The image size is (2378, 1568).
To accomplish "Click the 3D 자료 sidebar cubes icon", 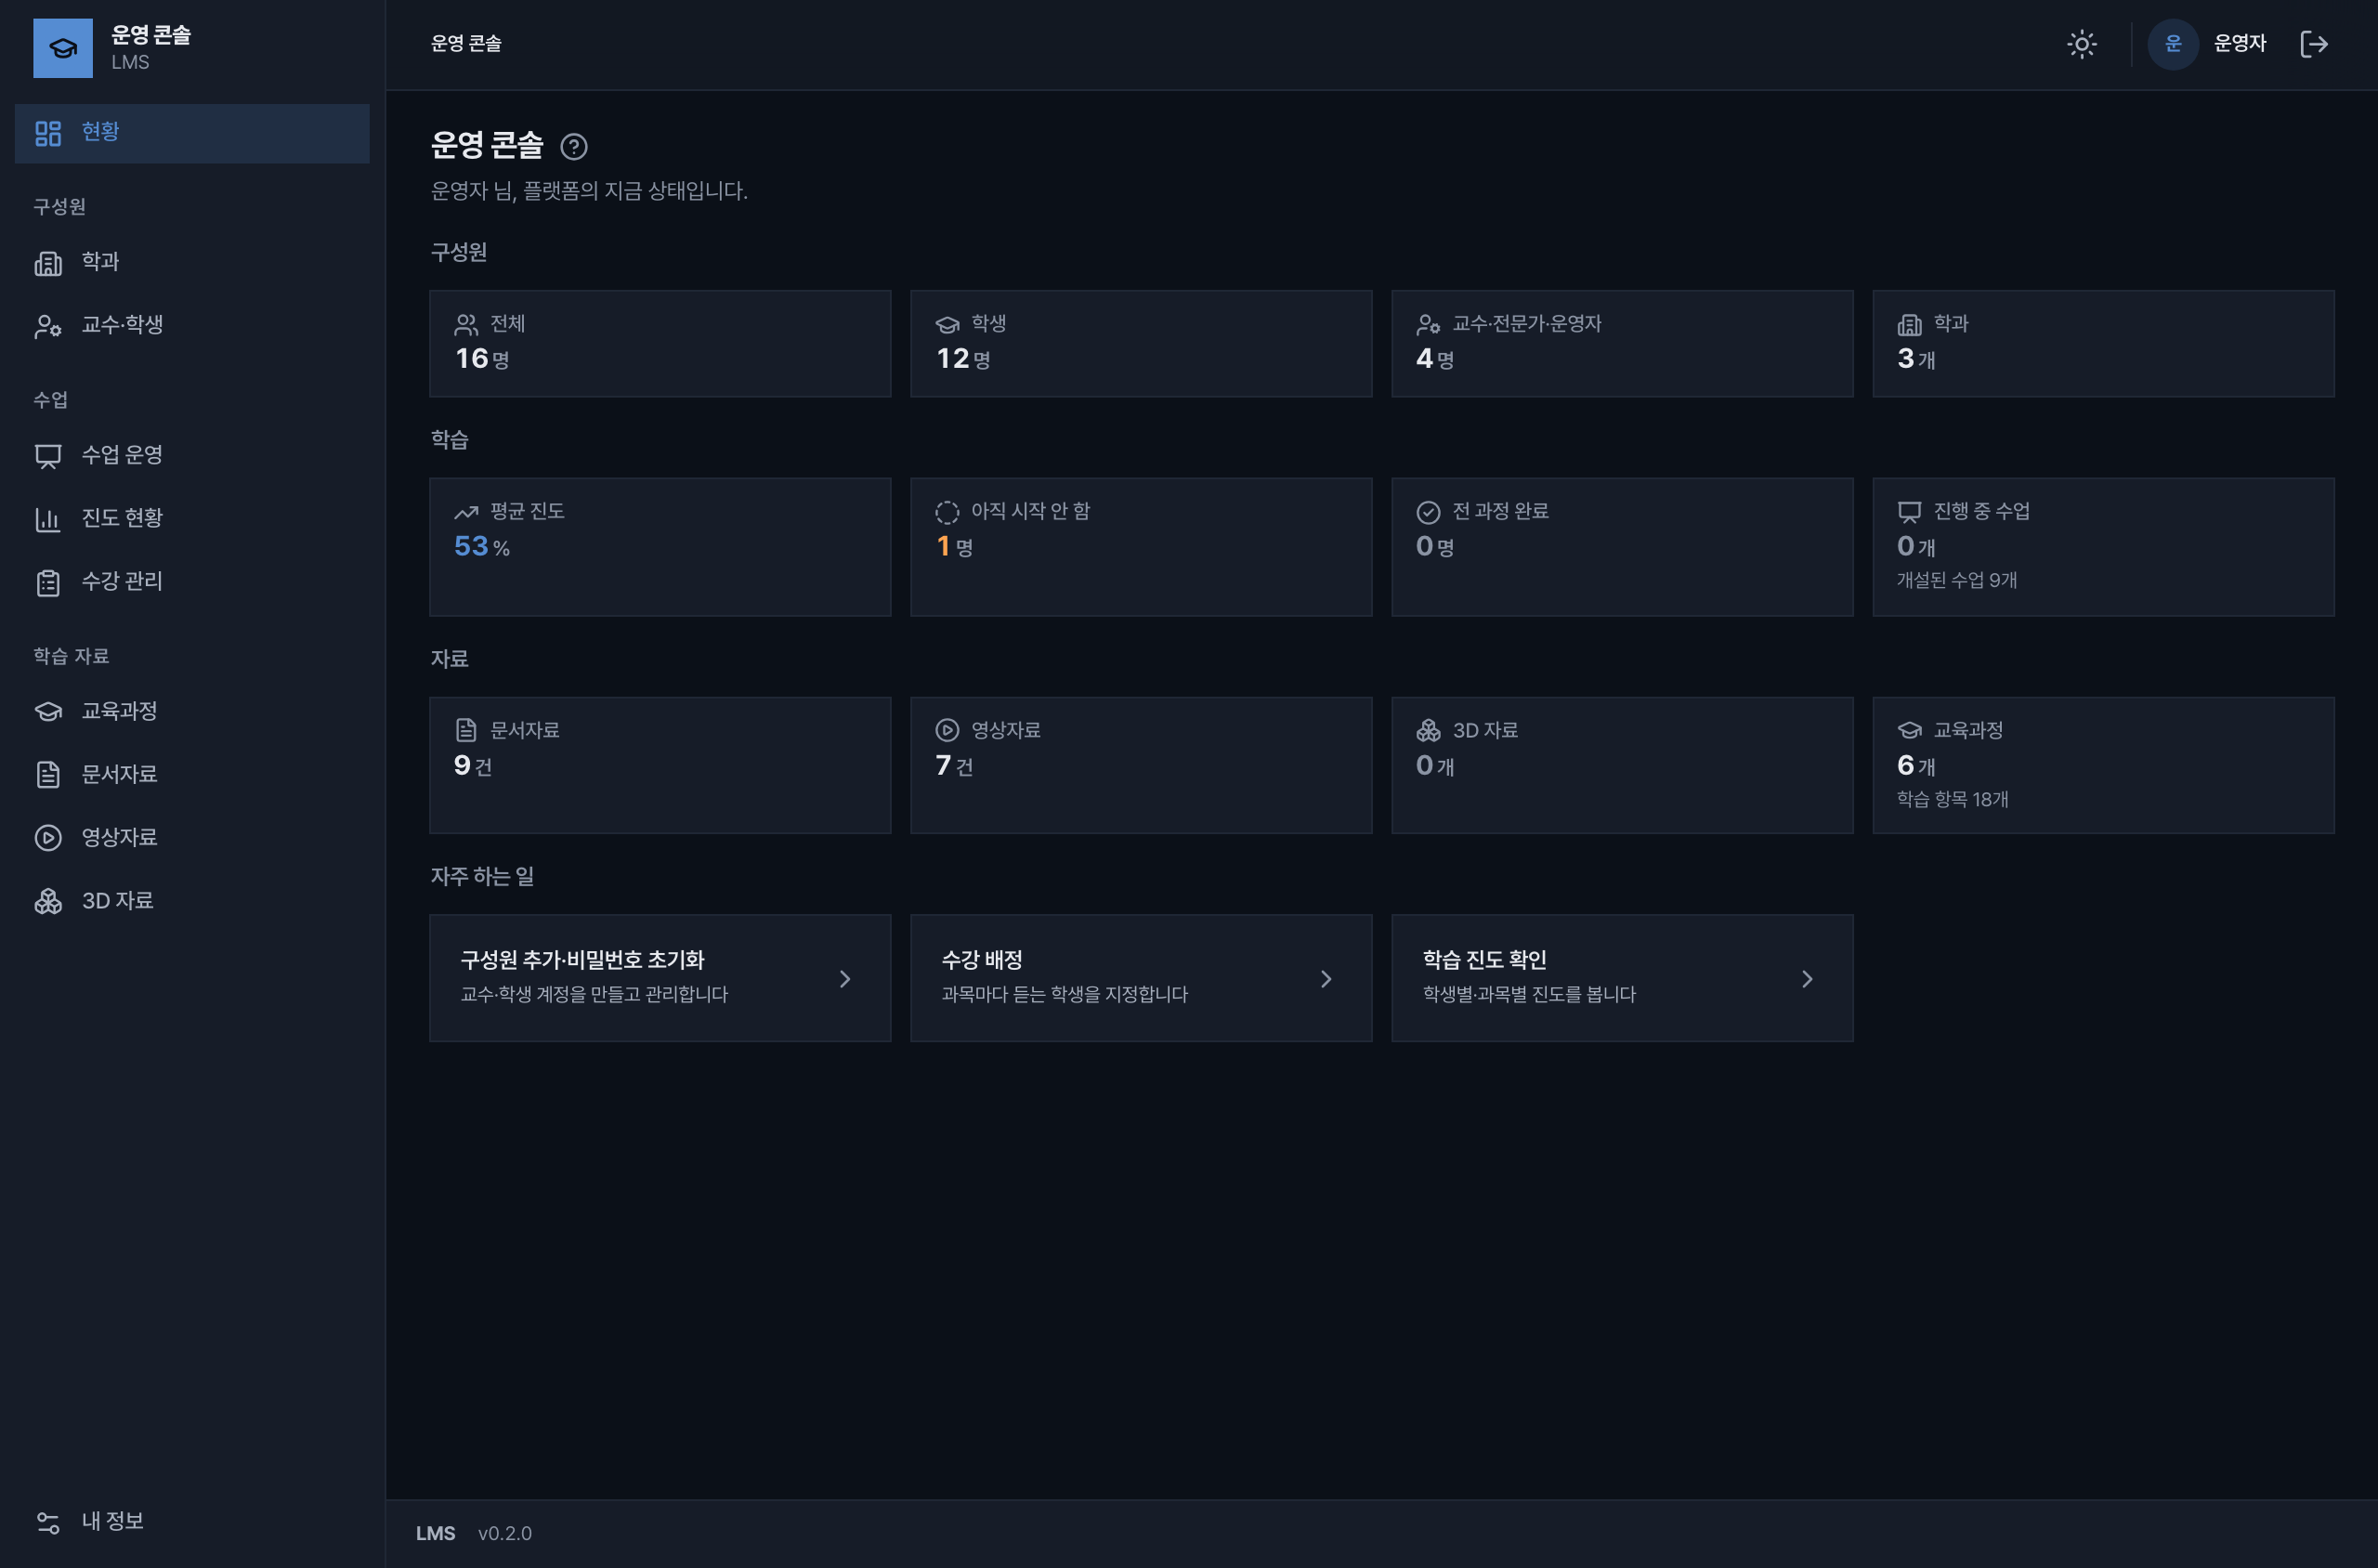I will coord(48,901).
